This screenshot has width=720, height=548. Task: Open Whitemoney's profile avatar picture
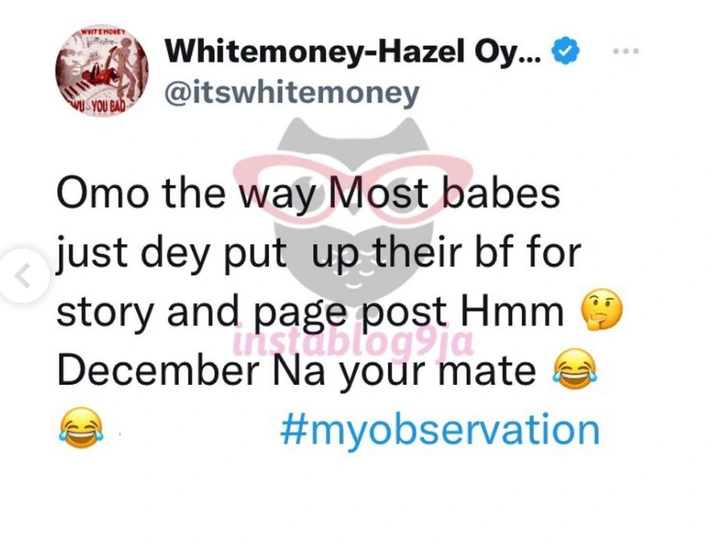point(102,71)
